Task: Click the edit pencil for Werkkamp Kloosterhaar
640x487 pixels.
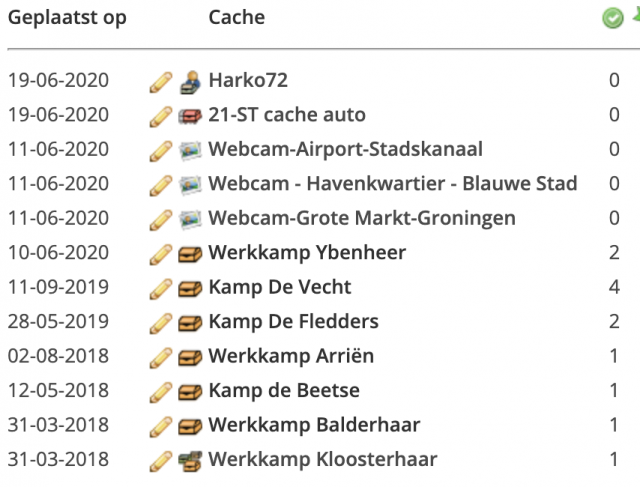Action: tap(160, 461)
